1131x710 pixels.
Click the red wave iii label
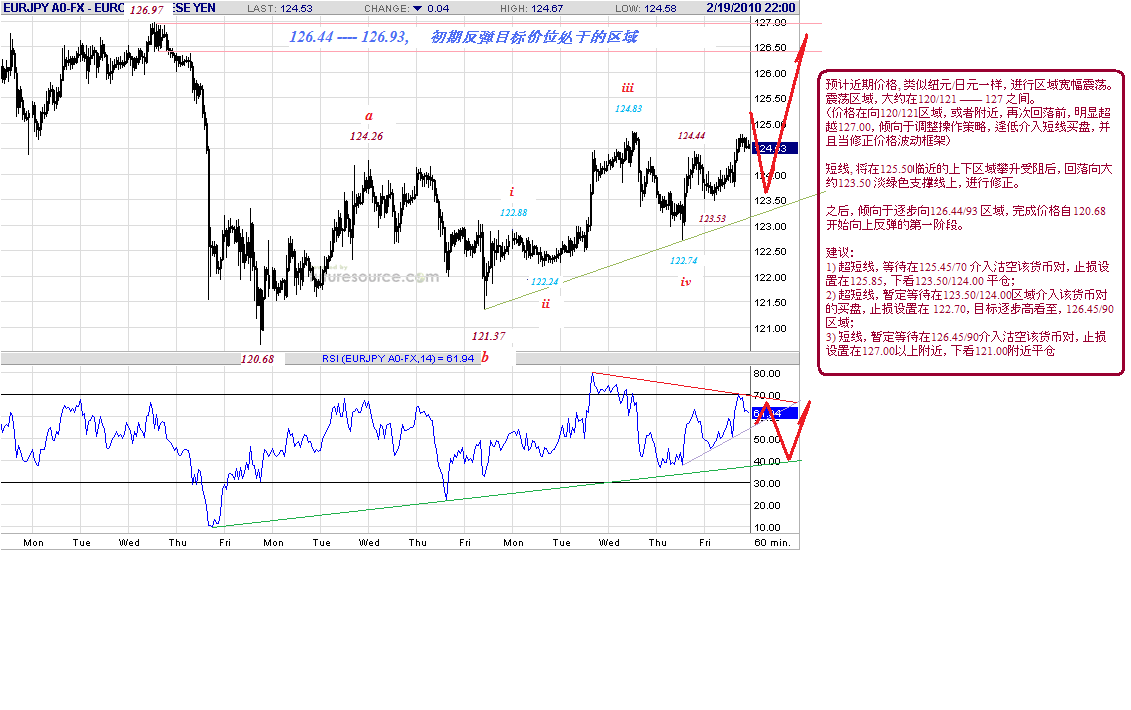(628, 88)
